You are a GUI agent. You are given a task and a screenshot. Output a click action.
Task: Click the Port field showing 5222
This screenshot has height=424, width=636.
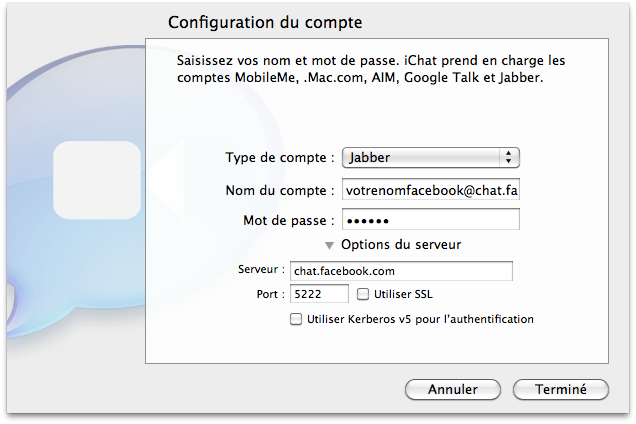click(x=318, y=294)
